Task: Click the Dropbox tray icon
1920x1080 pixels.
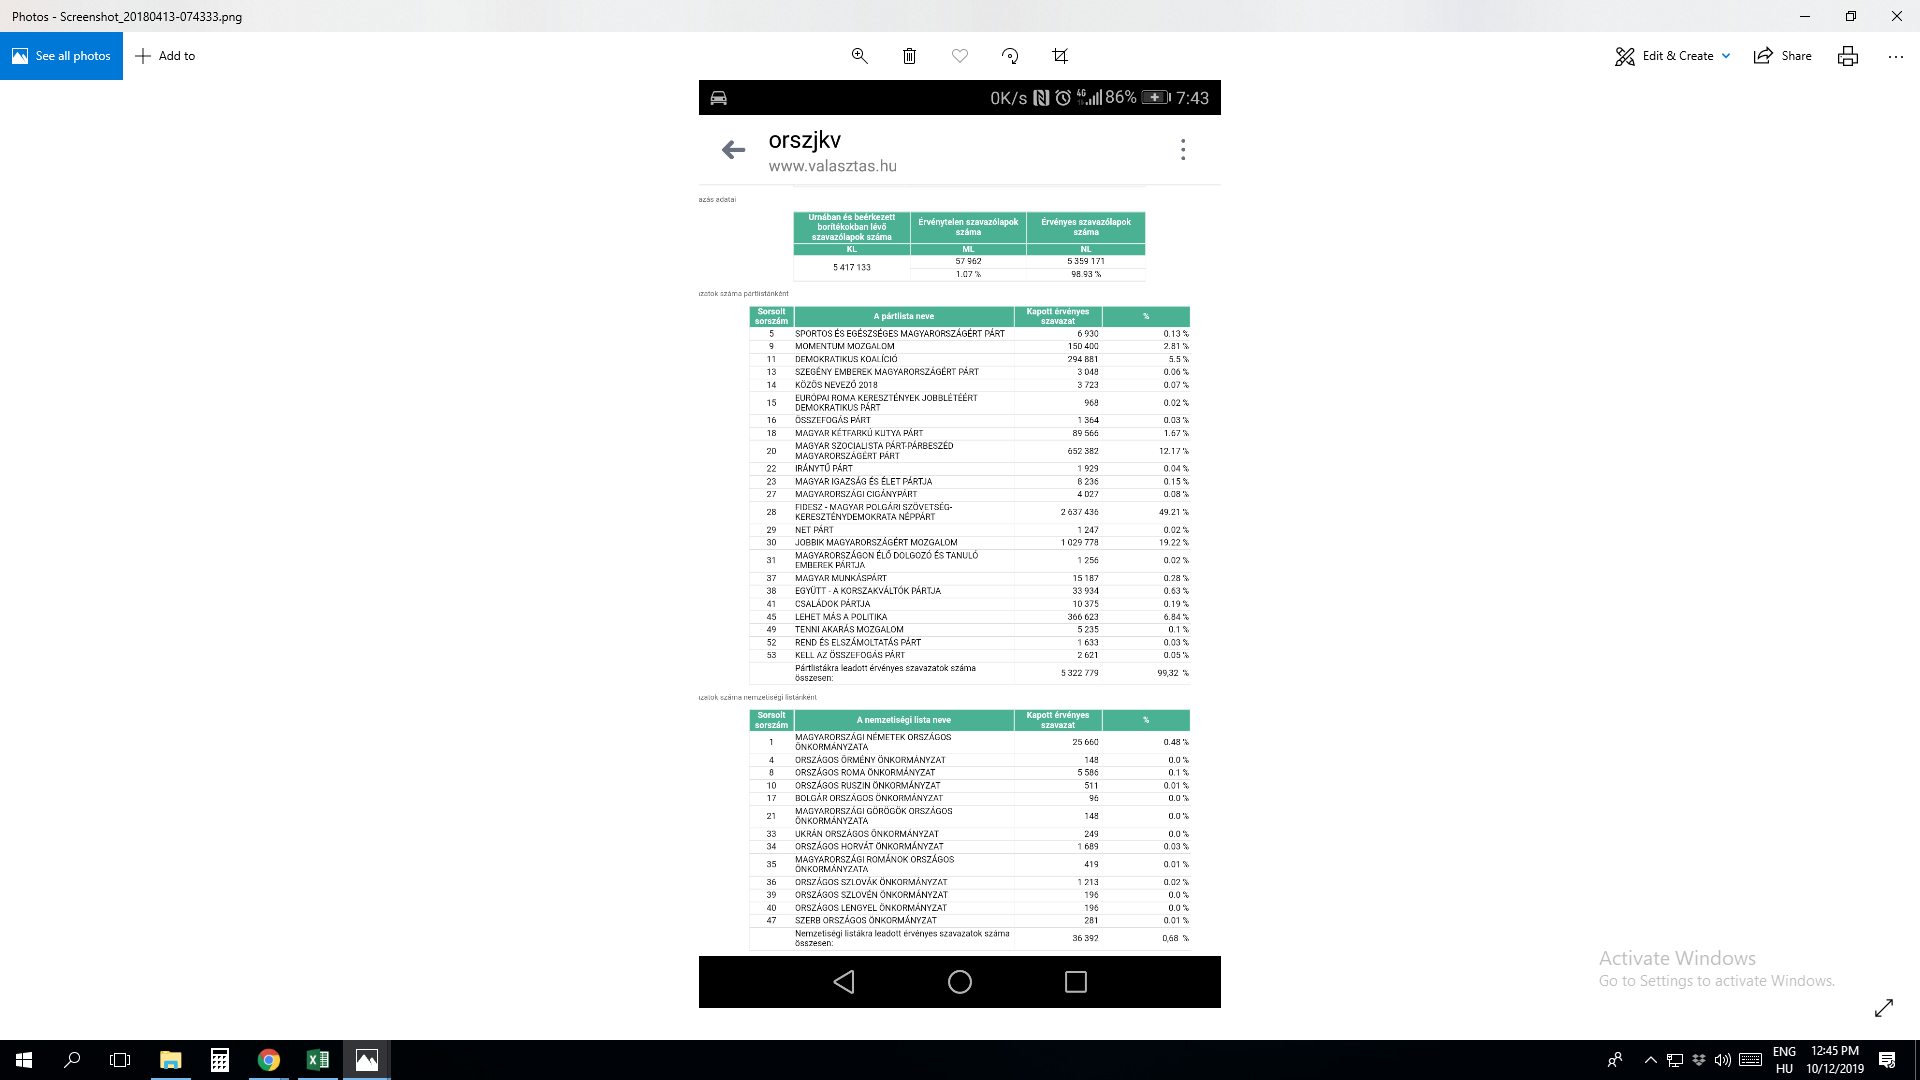Action: pyautogui.click(x=1699, y=1060)
